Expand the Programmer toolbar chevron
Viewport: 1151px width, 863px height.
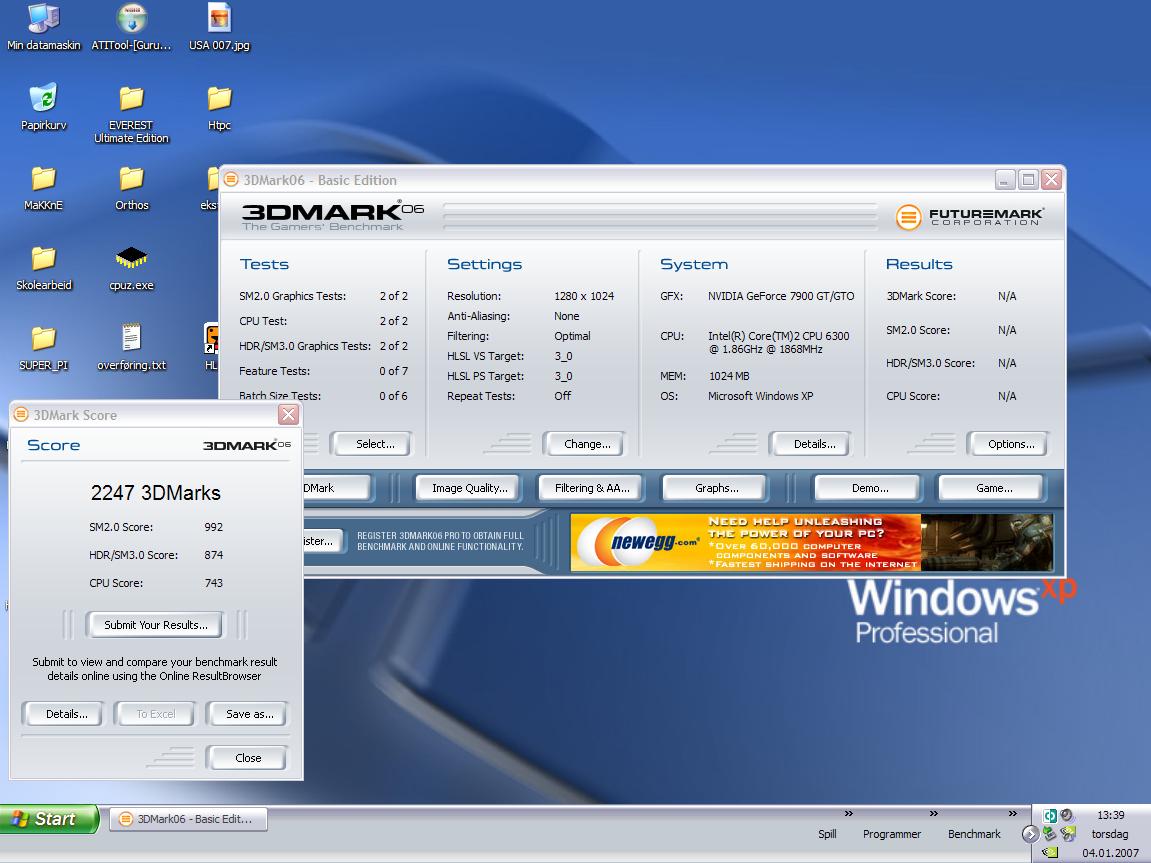(x=934, y=813)
